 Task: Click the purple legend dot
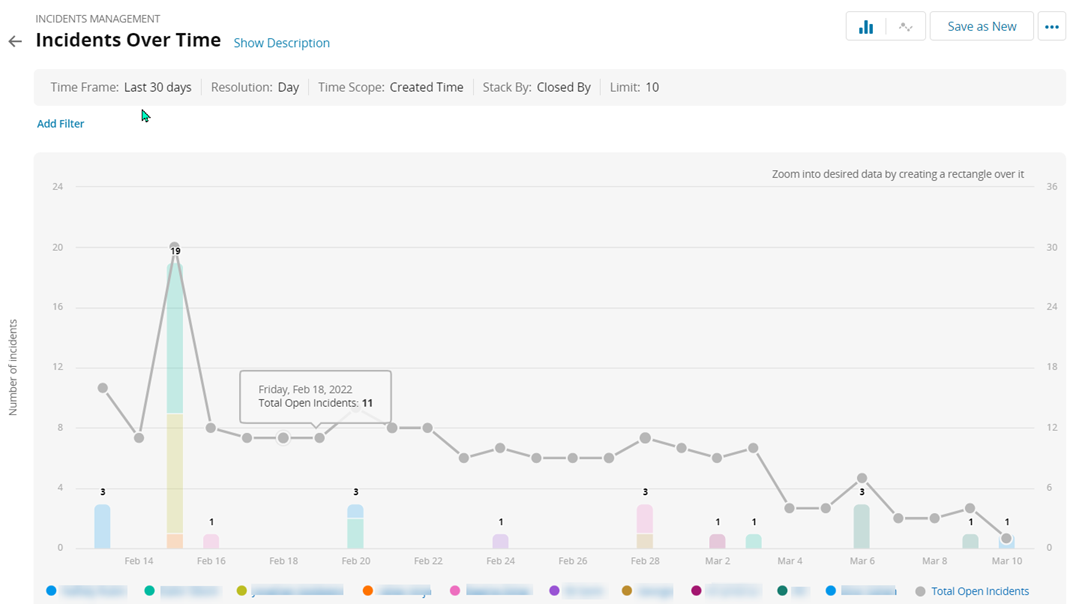(554, 591)
